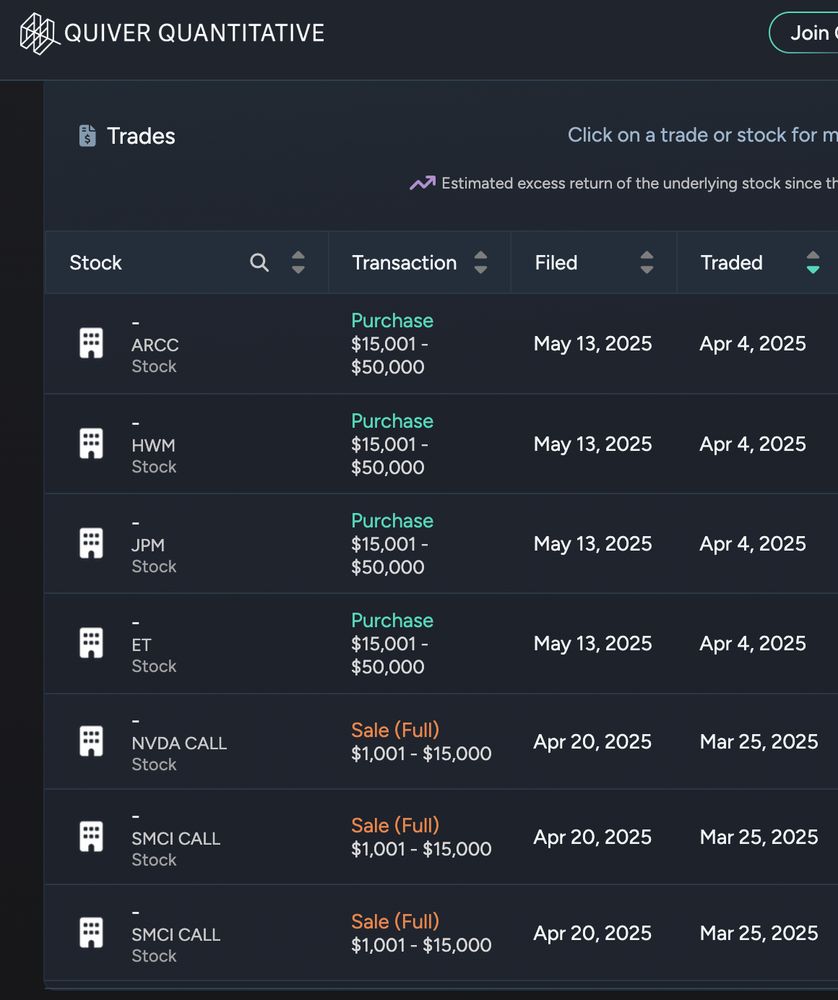
Task: Click the Trades section heading
Action: [x=141, y=136]
